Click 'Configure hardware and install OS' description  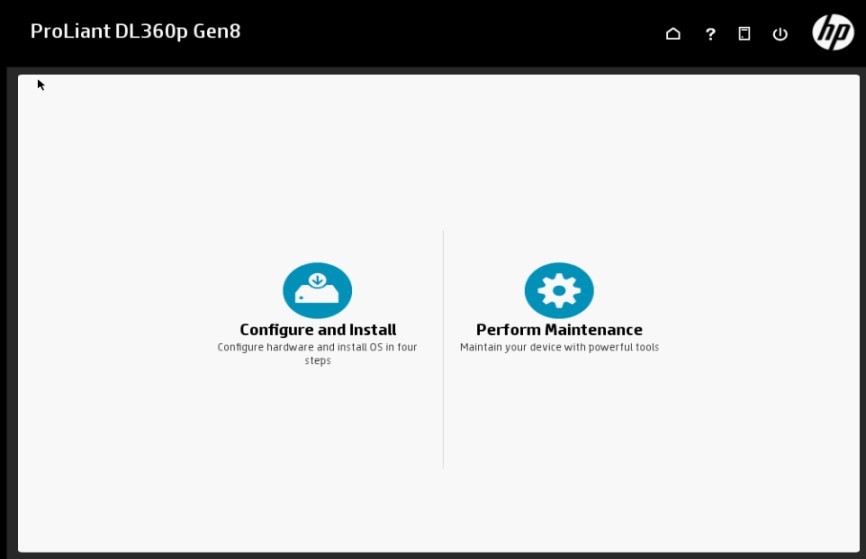317,348
